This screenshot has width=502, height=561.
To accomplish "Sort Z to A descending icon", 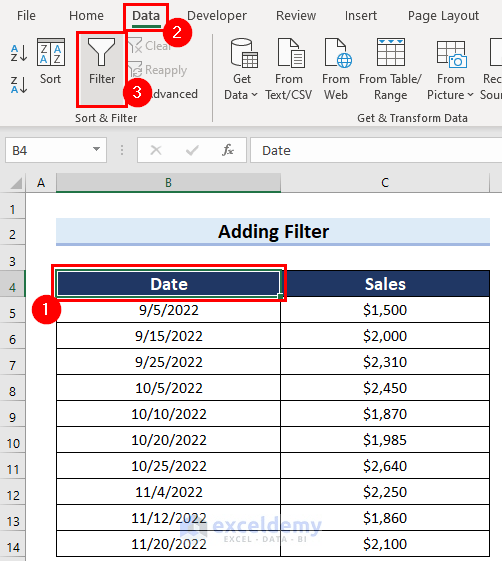I will pos(19,85).
